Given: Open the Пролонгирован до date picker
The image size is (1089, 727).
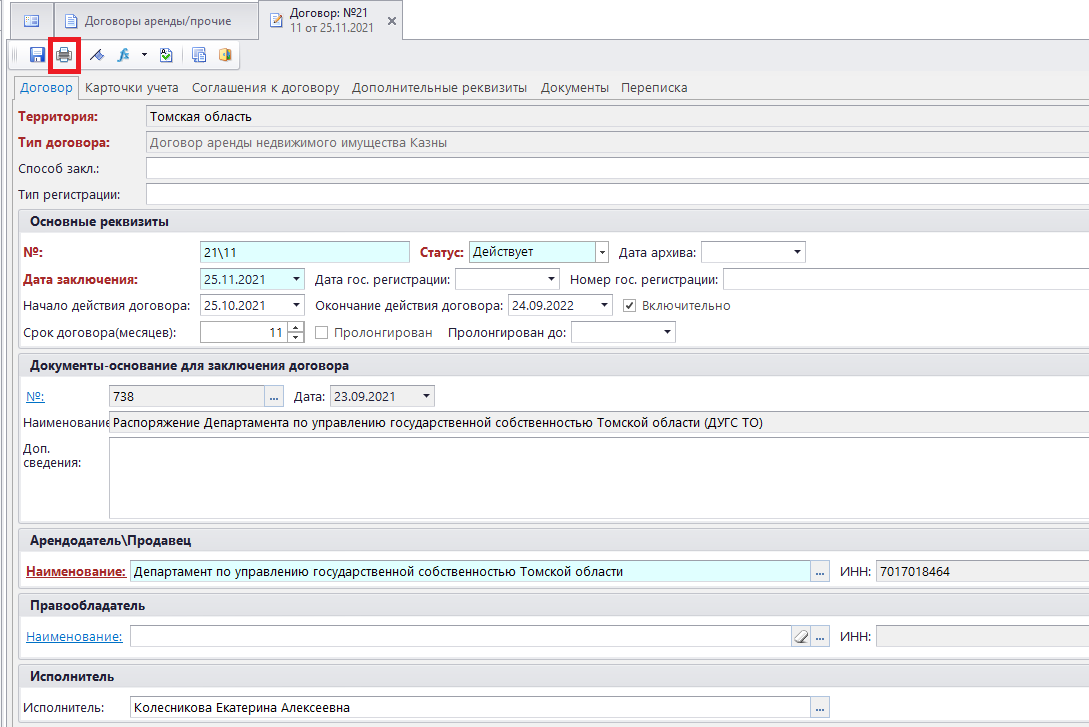Looking at the screenshot, I should (x=667, y=332).
